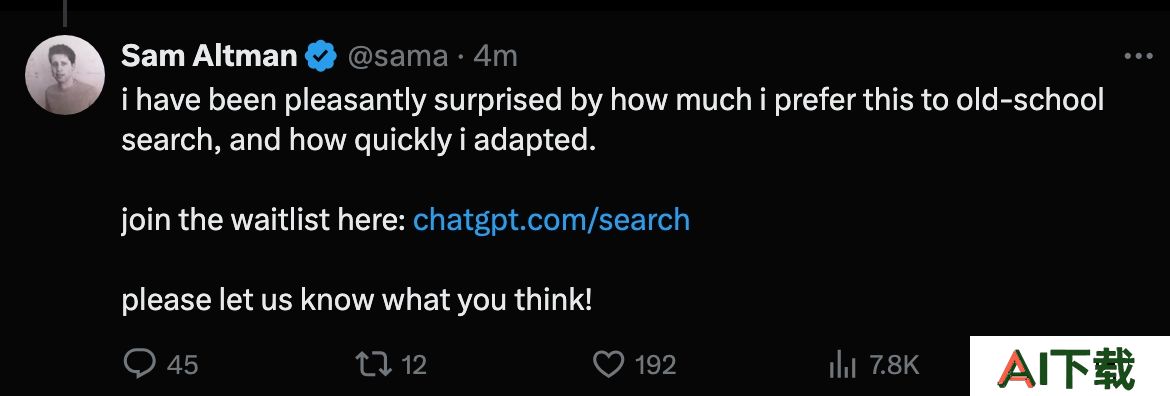This screenshot has width=1170, height=396.
Task: Click the tweet text about old-school search
Action: [612, 120]
